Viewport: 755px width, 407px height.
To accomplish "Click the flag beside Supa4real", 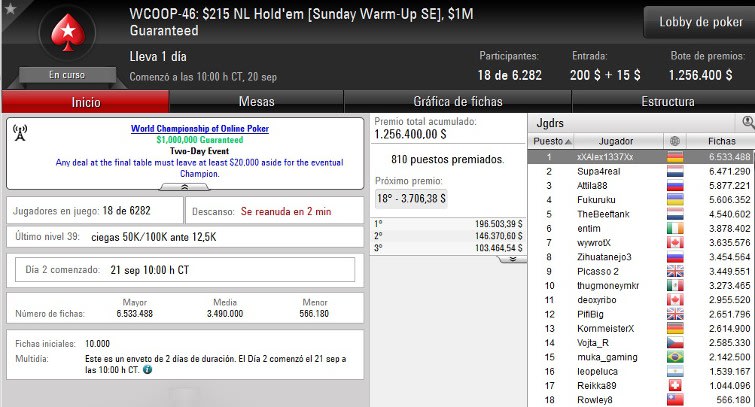I will point(675,171).
